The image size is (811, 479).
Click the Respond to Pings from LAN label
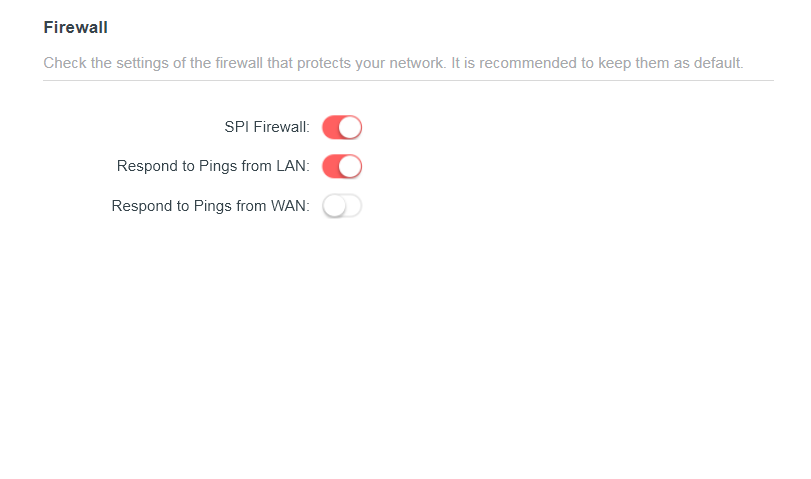213,166
